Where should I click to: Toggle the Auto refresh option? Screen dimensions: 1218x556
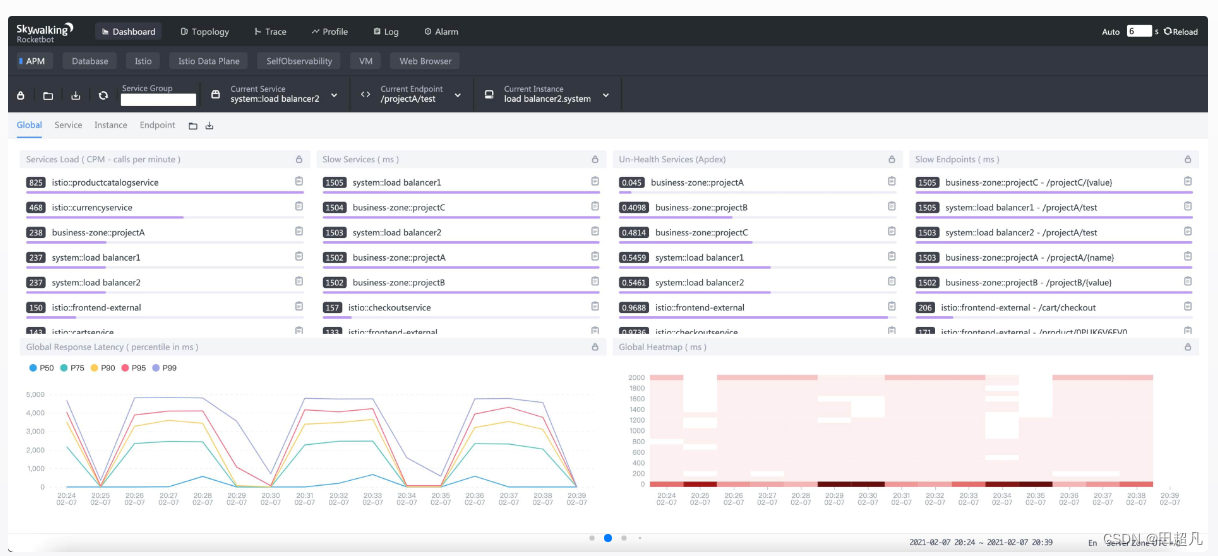(1111, 32)
